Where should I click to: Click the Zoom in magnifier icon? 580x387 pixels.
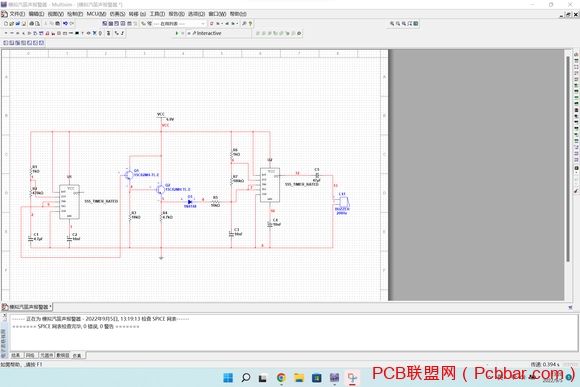click(x=392, y=23)
